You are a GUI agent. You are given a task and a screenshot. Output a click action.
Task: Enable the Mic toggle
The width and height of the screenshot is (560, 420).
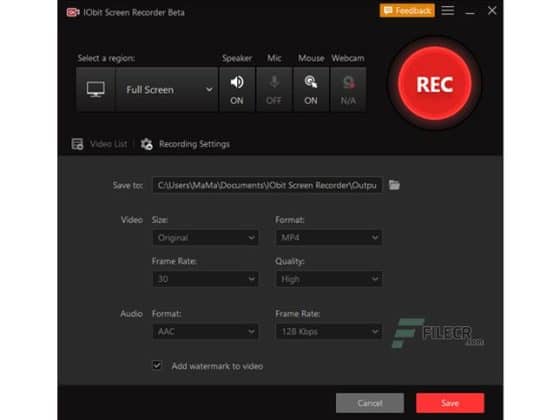274,90
